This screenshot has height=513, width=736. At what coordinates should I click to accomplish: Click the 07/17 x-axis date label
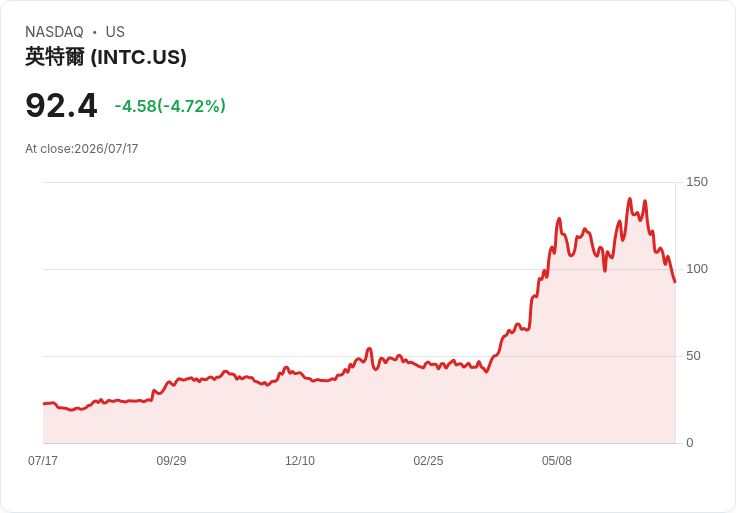(43, 460)
